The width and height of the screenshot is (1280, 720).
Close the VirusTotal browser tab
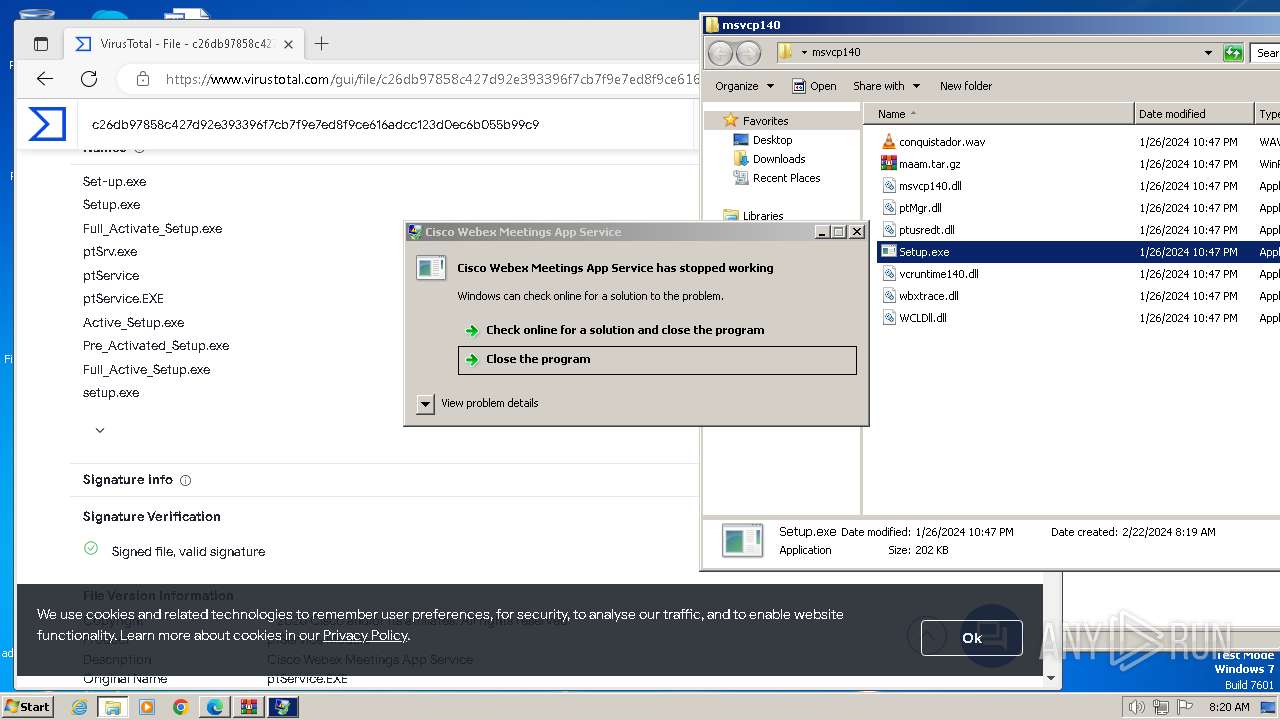click(x=289, y=44)
